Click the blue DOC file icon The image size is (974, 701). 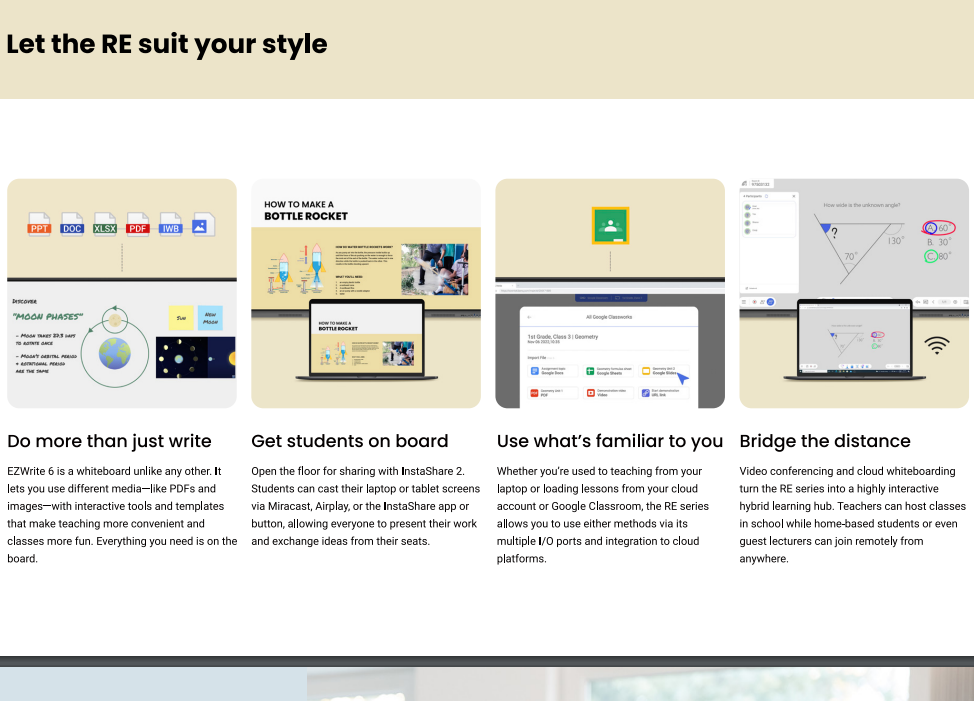pyautogui.click(x=72, y=224)
